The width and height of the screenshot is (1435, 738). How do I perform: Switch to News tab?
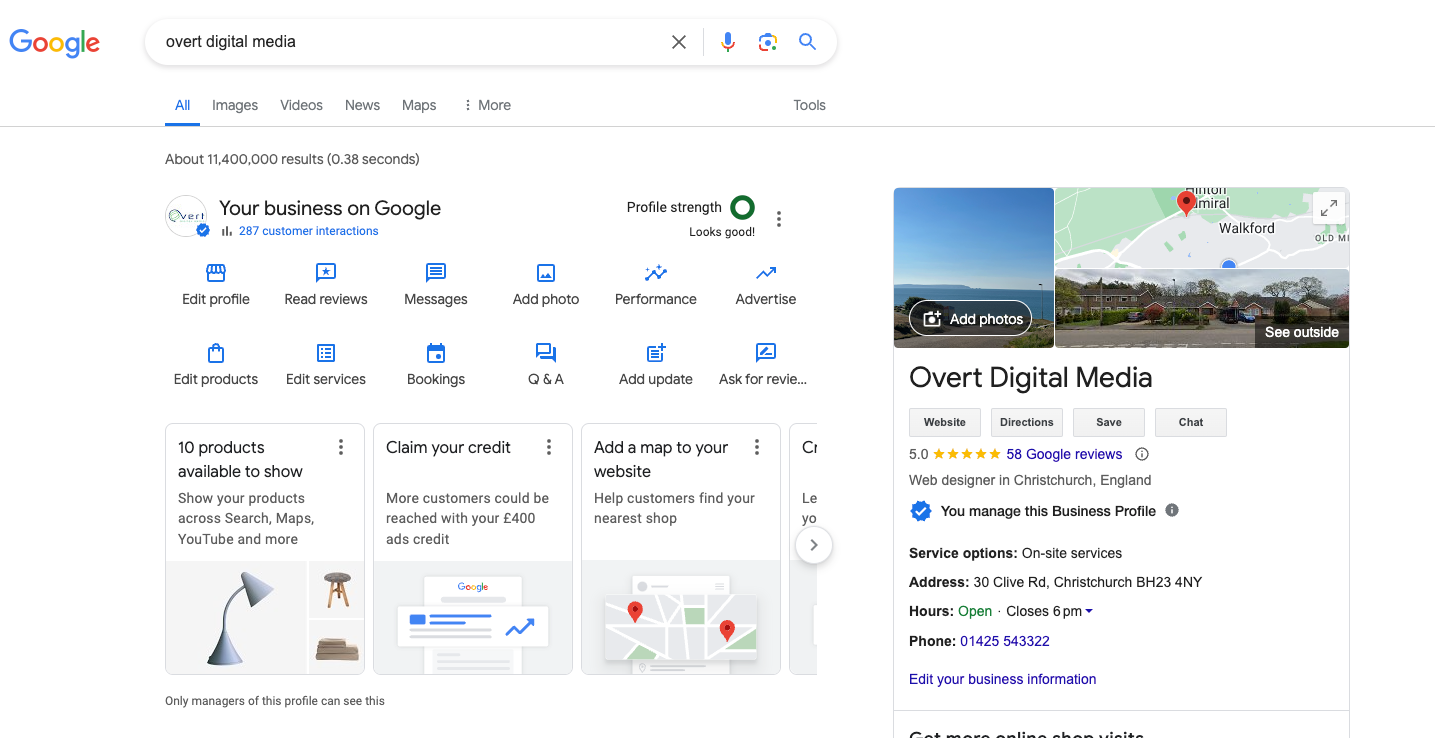tap(362, 105)
